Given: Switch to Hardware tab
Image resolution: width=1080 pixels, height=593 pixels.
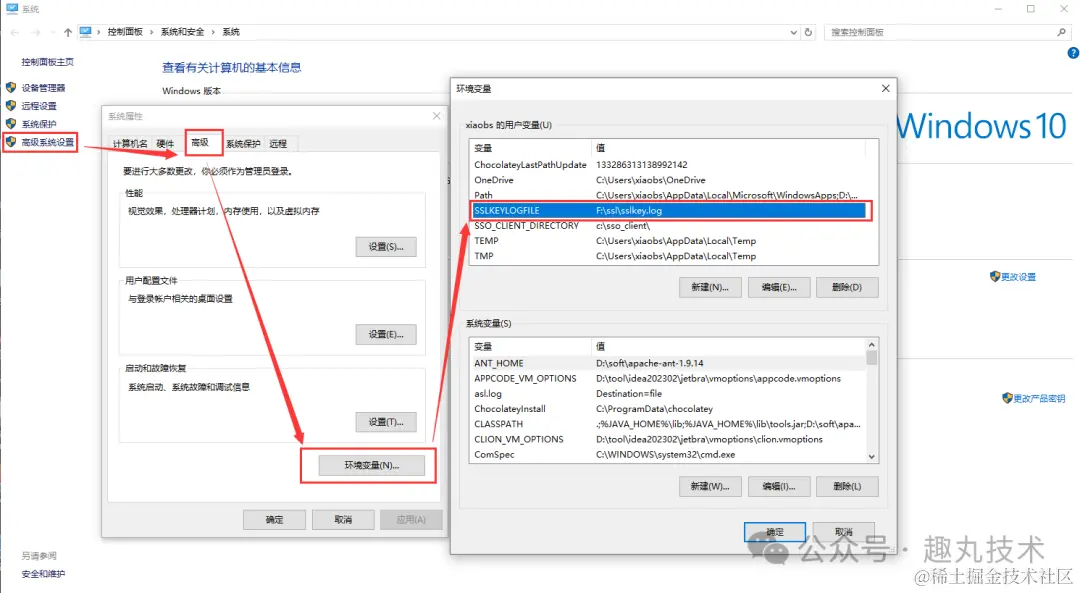Looking at the screenshot, I should coord(165,143).
